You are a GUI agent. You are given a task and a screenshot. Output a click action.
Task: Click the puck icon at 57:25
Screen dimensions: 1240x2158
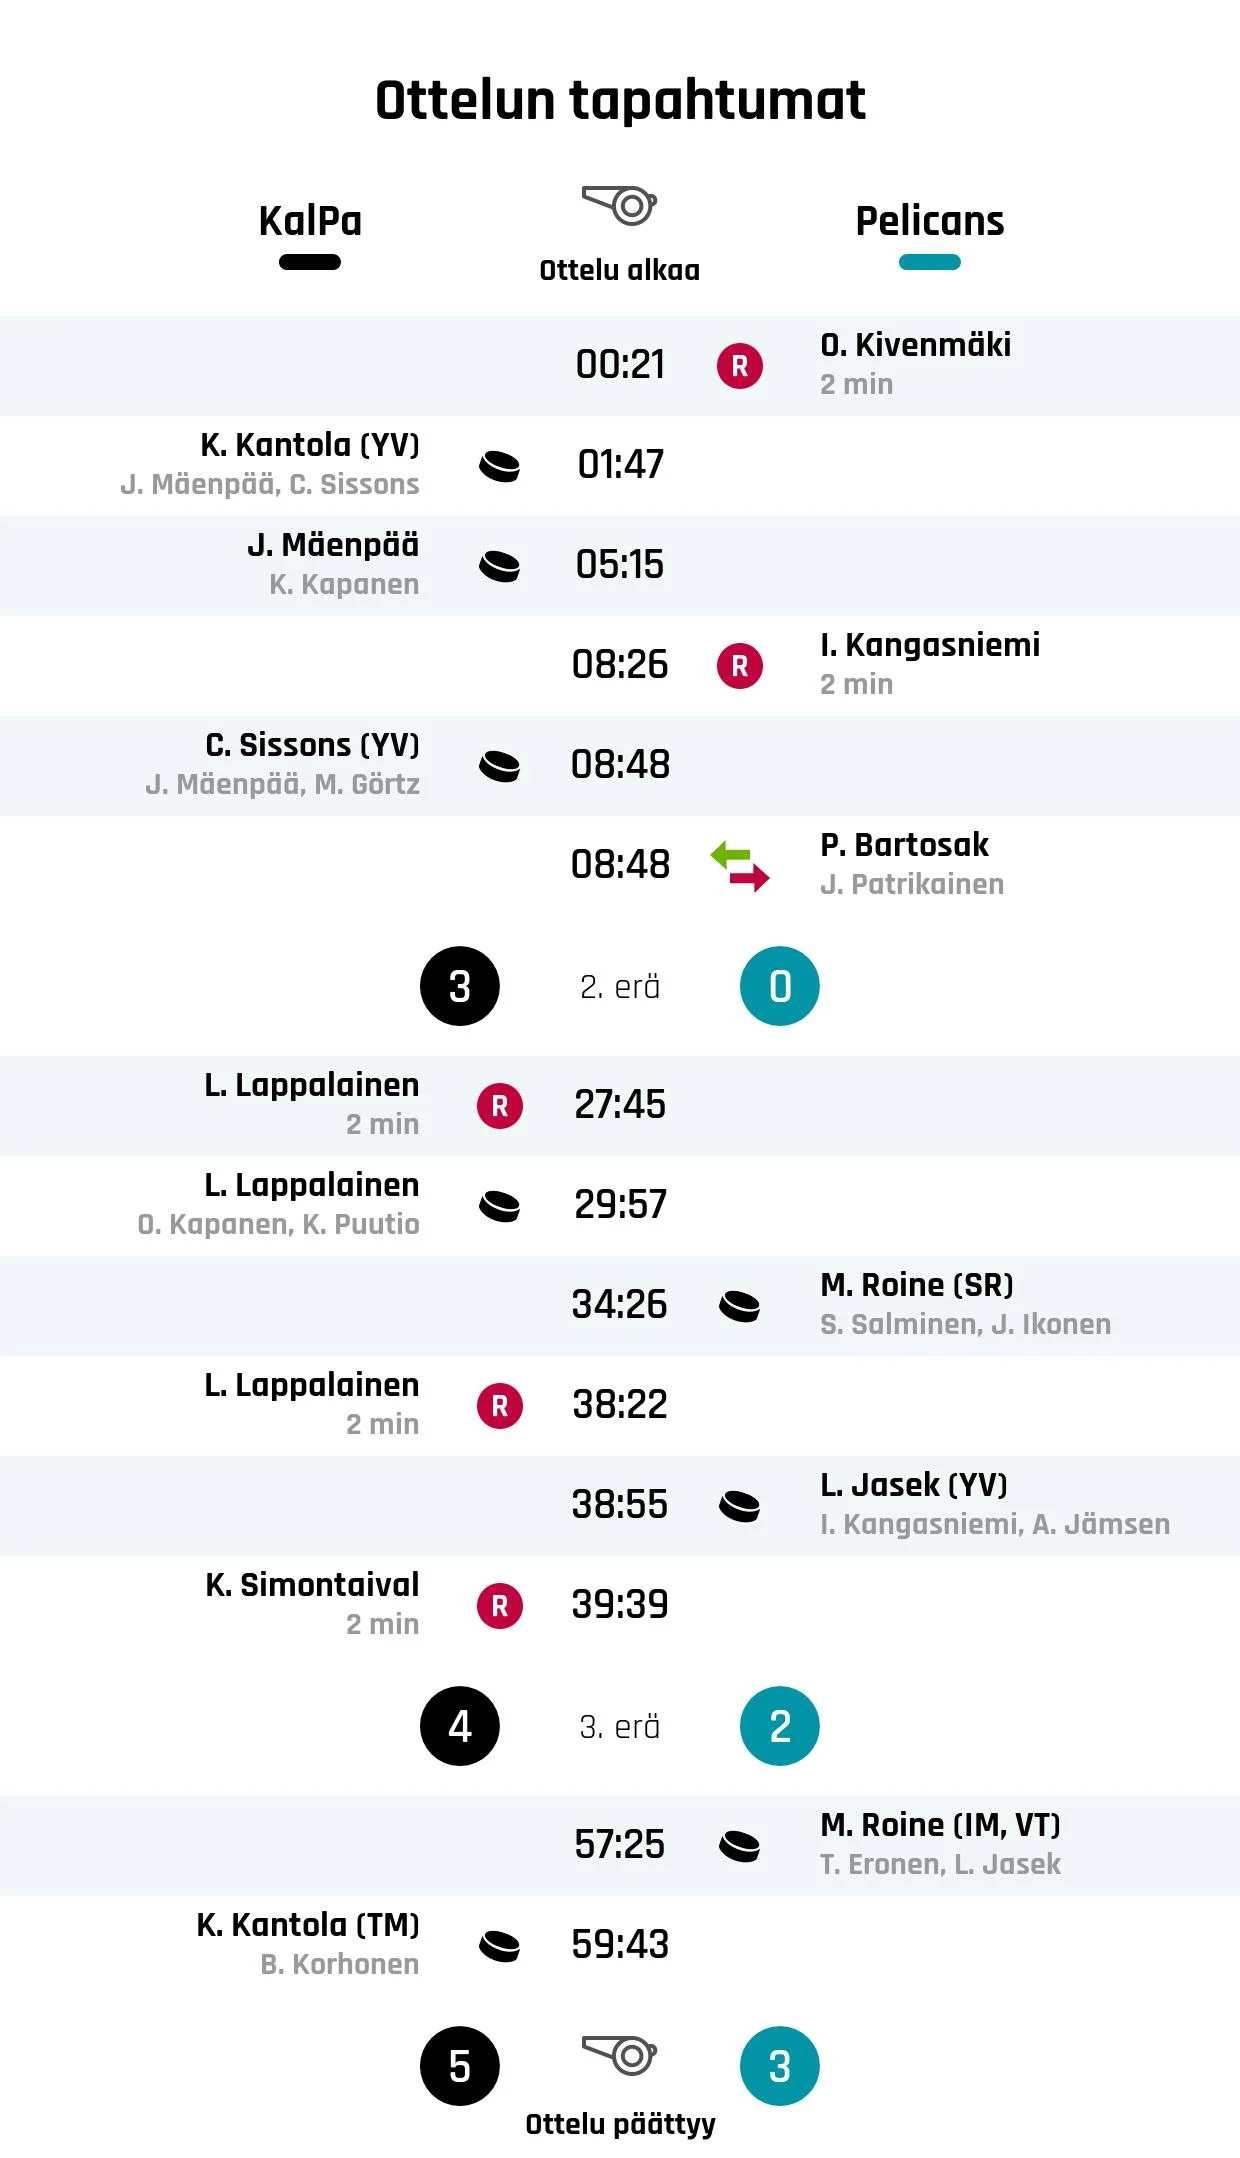pos(740,1846)
